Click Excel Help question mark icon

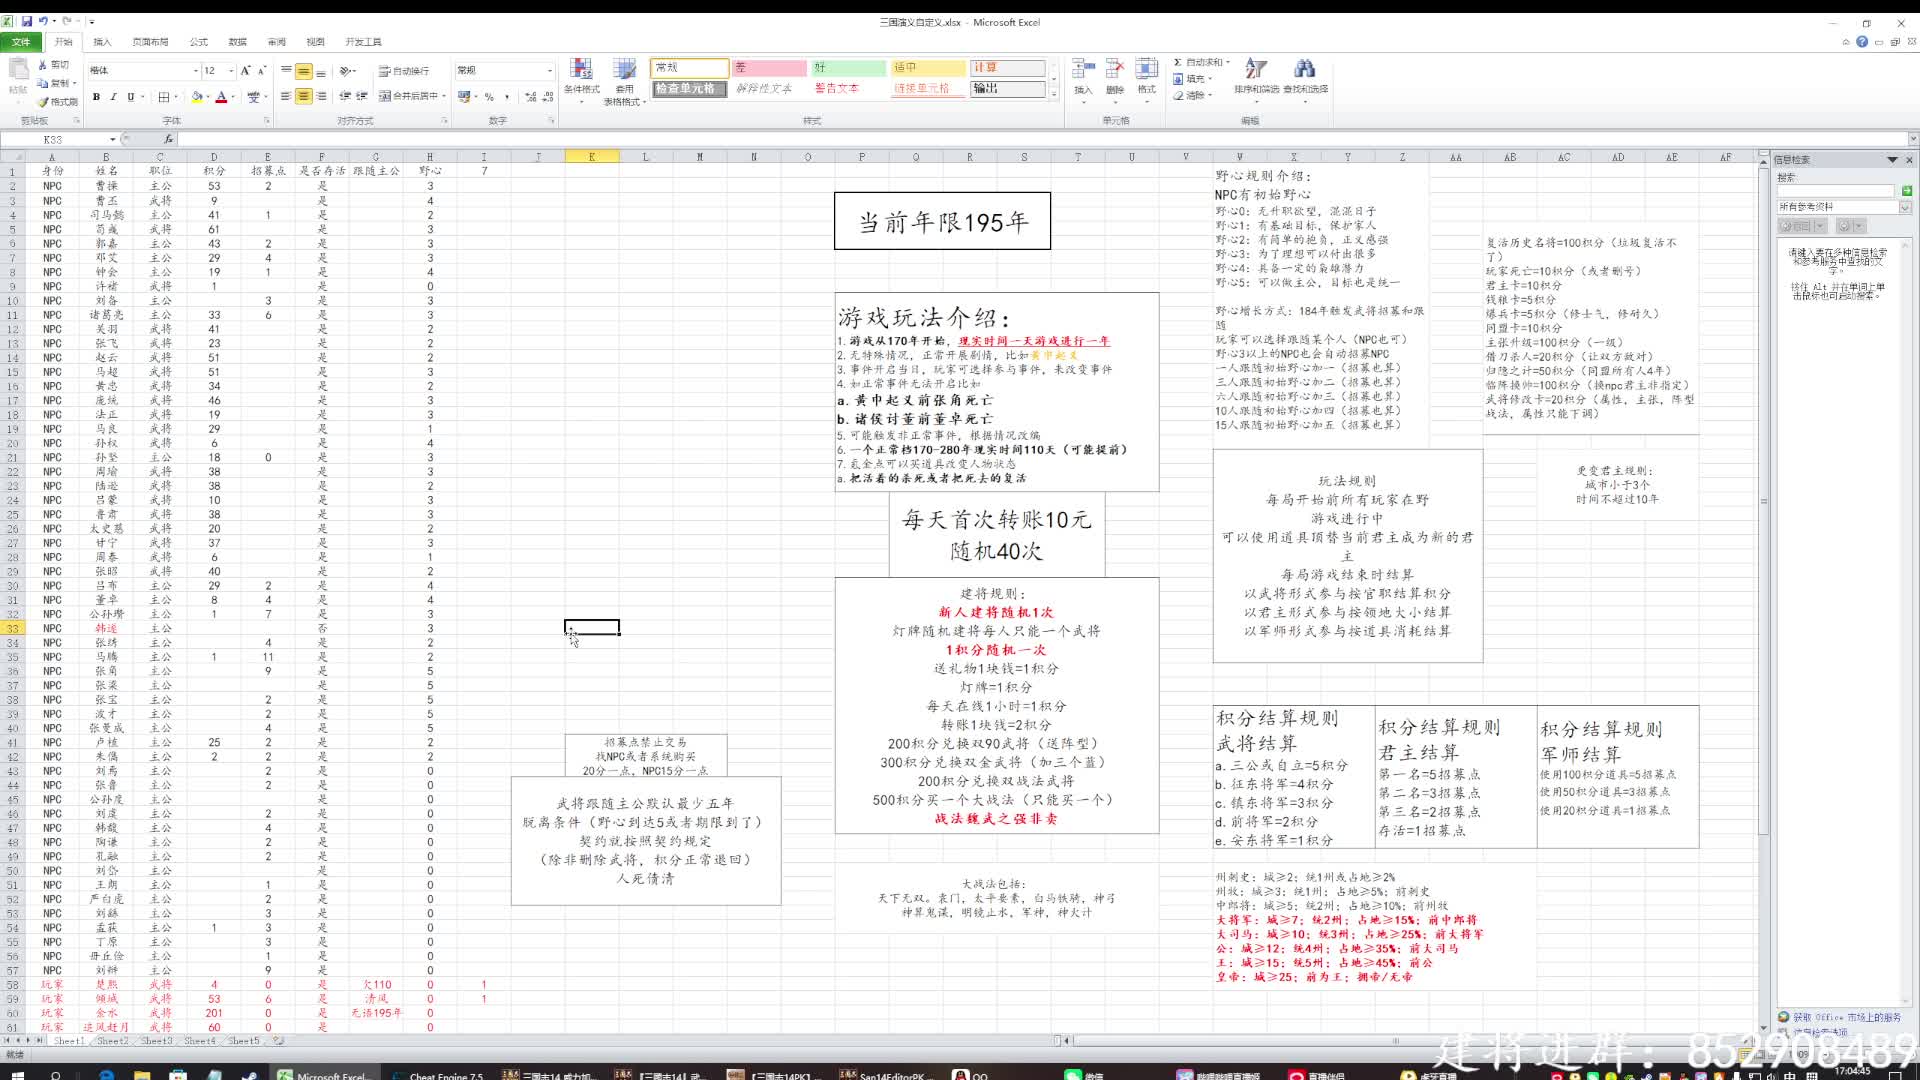pyautogui.click(x=1862, y=42)
